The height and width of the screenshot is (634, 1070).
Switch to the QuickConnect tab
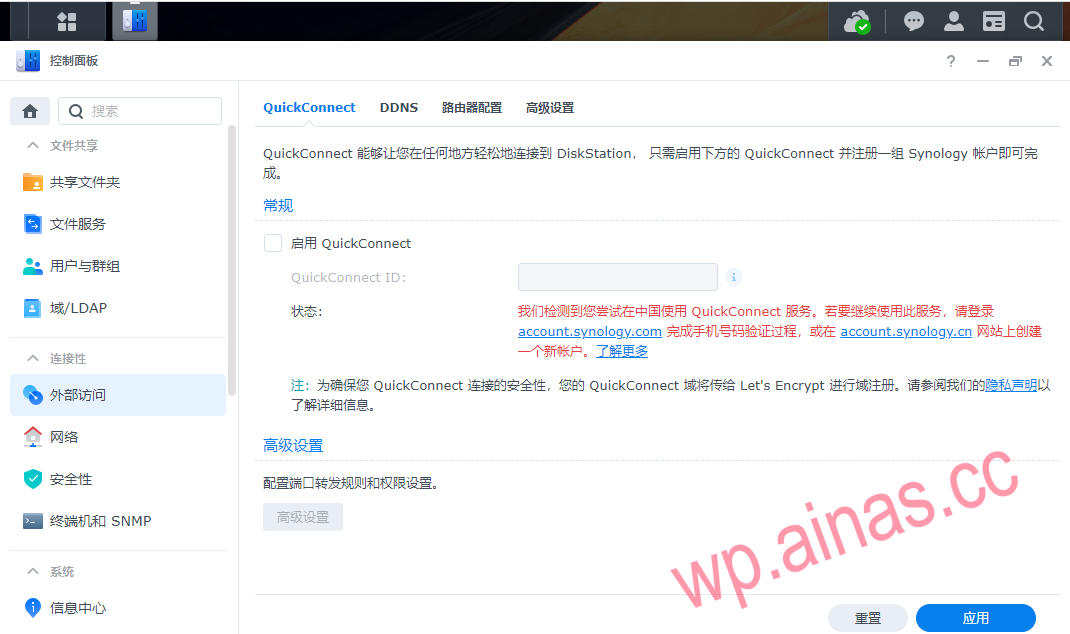click(x=309, y=107)
